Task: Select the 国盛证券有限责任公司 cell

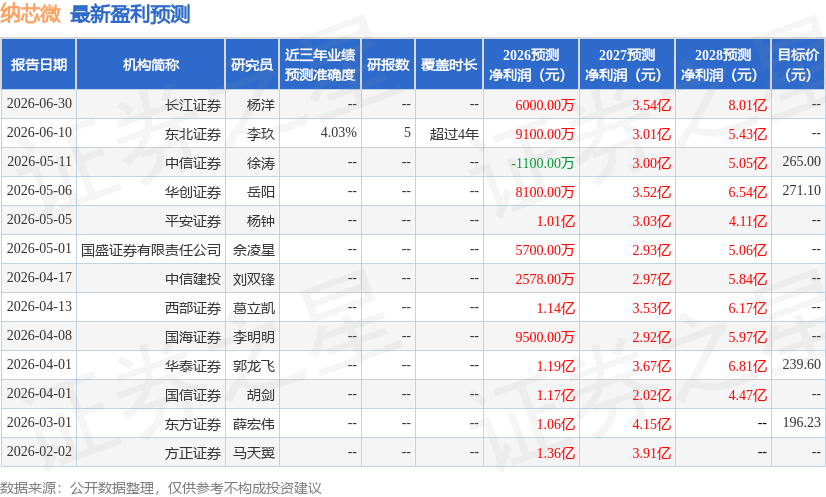Action: 151,250
